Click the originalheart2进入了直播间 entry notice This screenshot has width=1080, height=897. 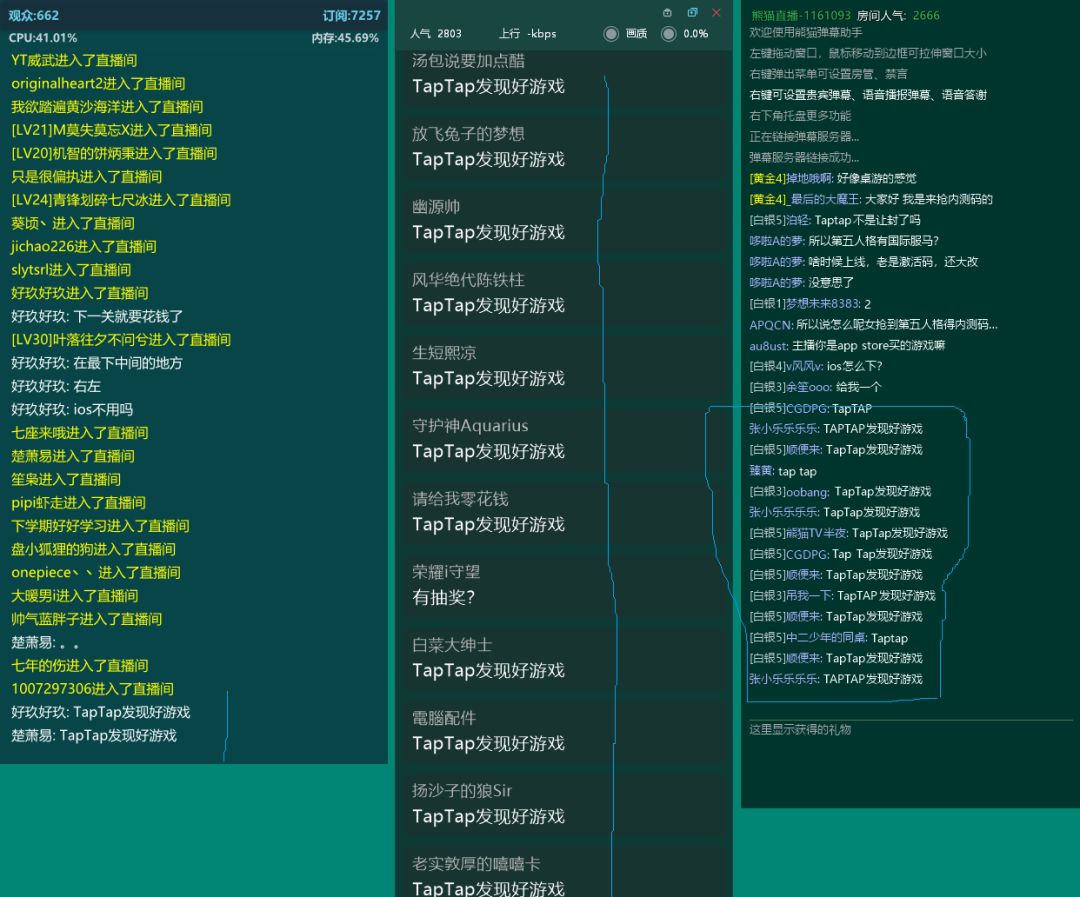point(98,84)
